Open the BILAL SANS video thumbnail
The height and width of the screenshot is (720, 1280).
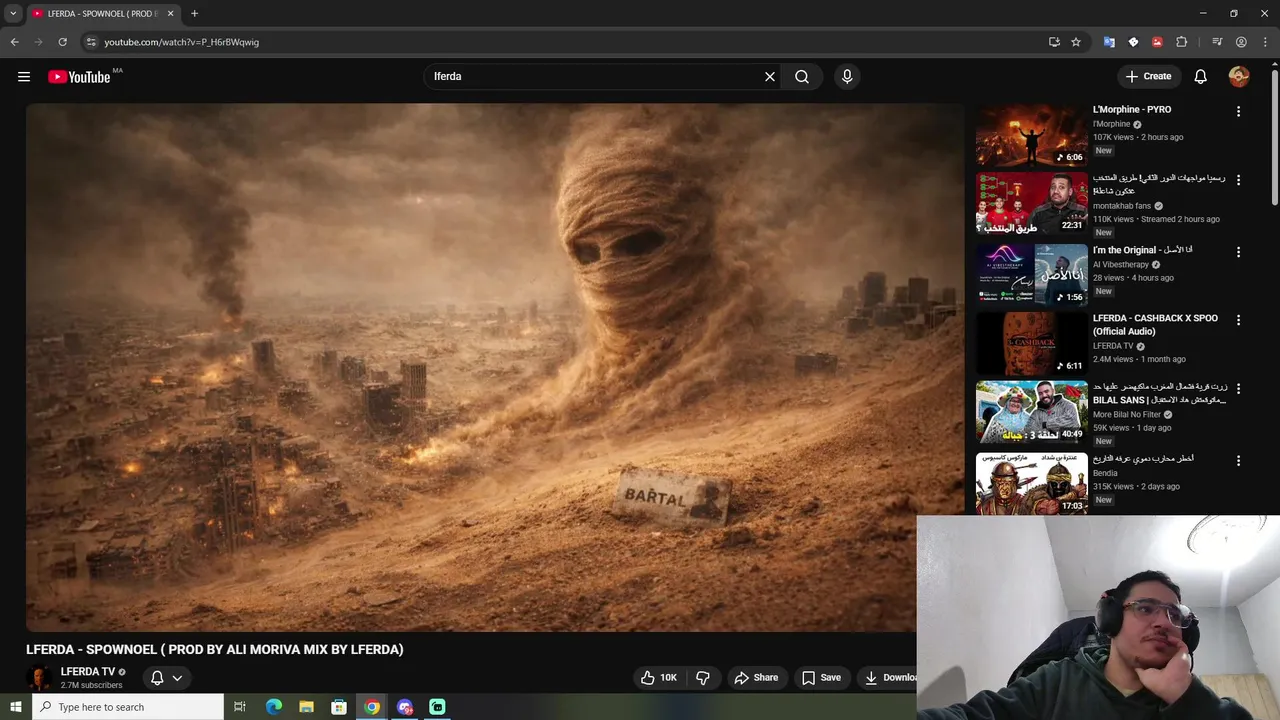[1031, 411]
